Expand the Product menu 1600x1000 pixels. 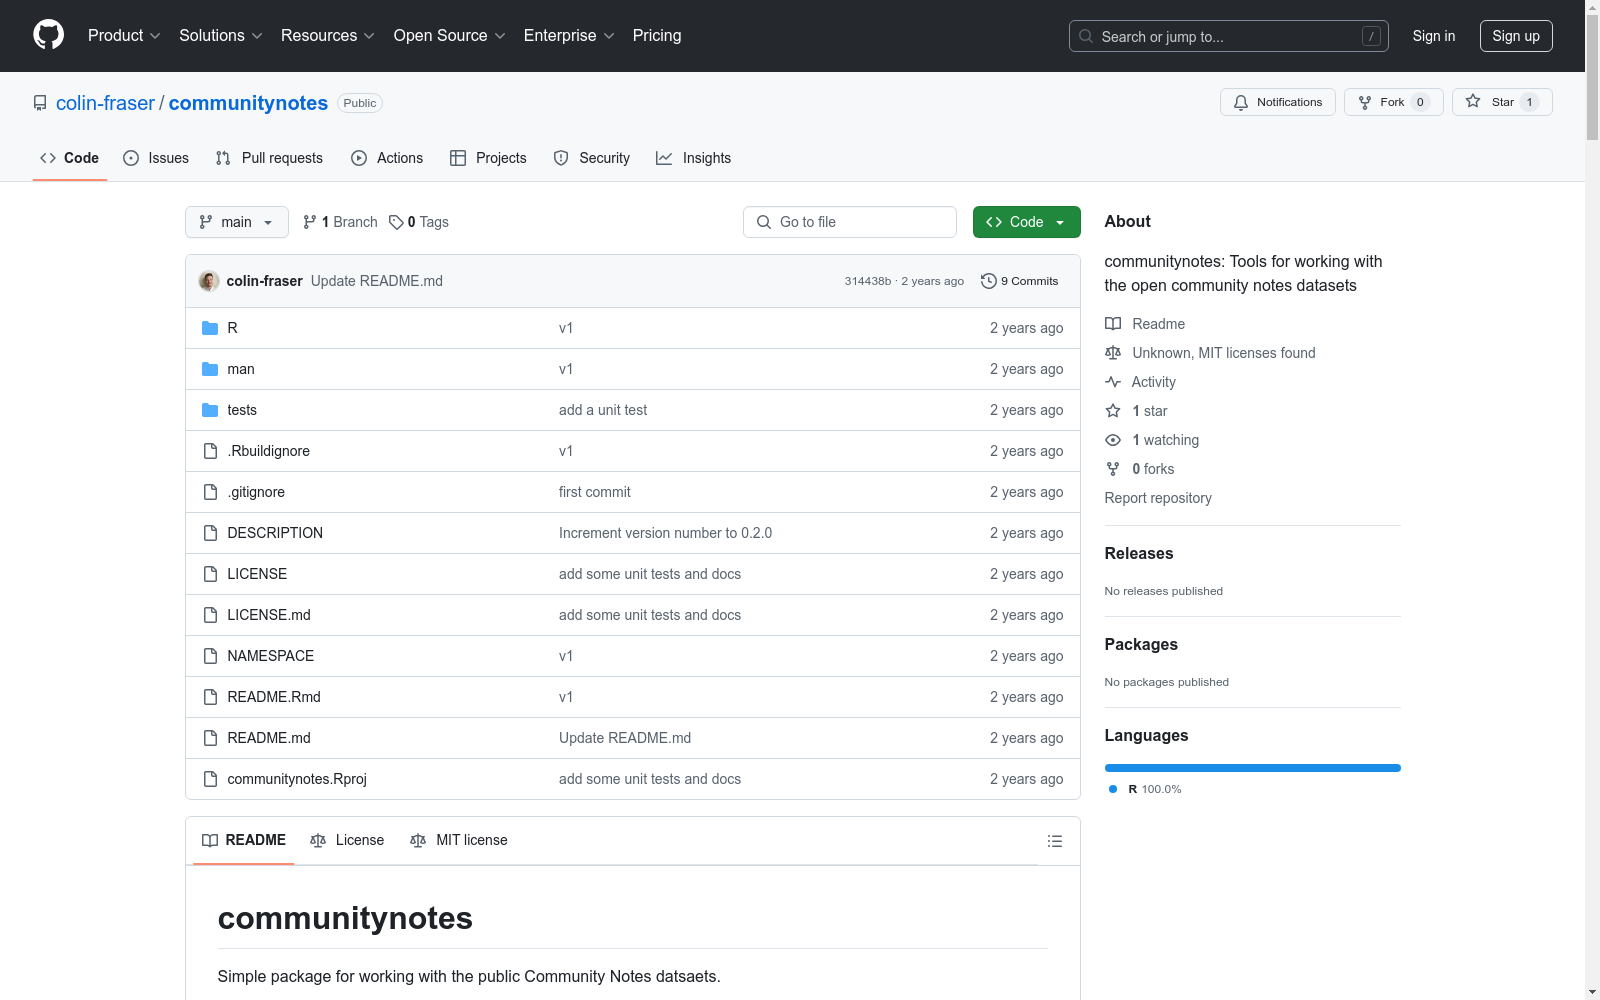[124, 35]
